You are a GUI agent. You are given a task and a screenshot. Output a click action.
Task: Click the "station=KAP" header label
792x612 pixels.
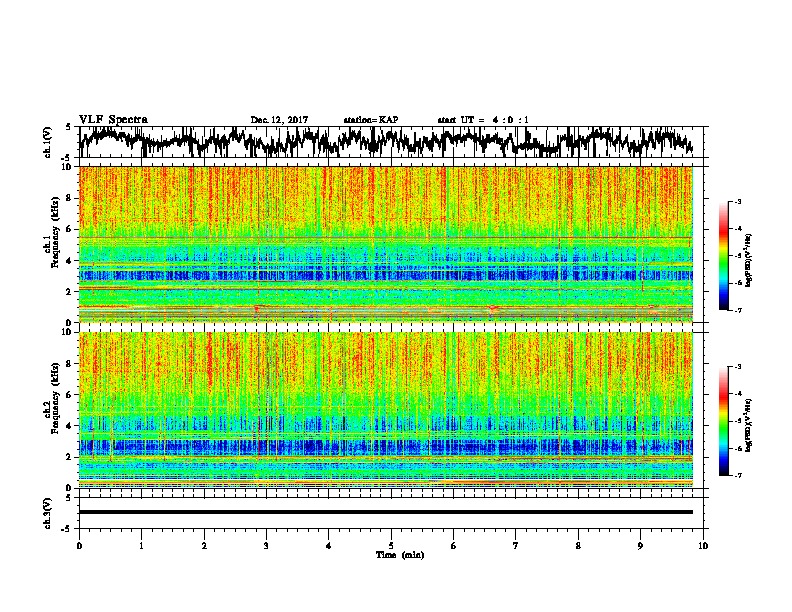click(x=371, y=120)
